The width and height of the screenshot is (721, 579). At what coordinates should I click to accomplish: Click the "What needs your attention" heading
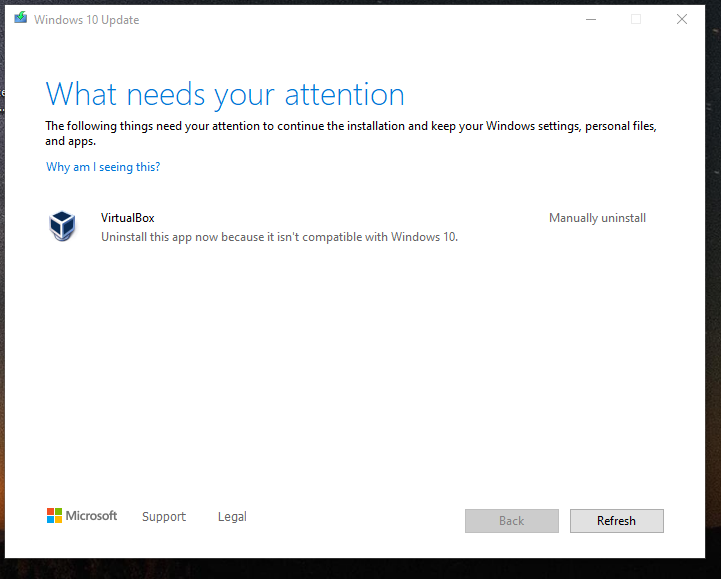pos(225,95)
